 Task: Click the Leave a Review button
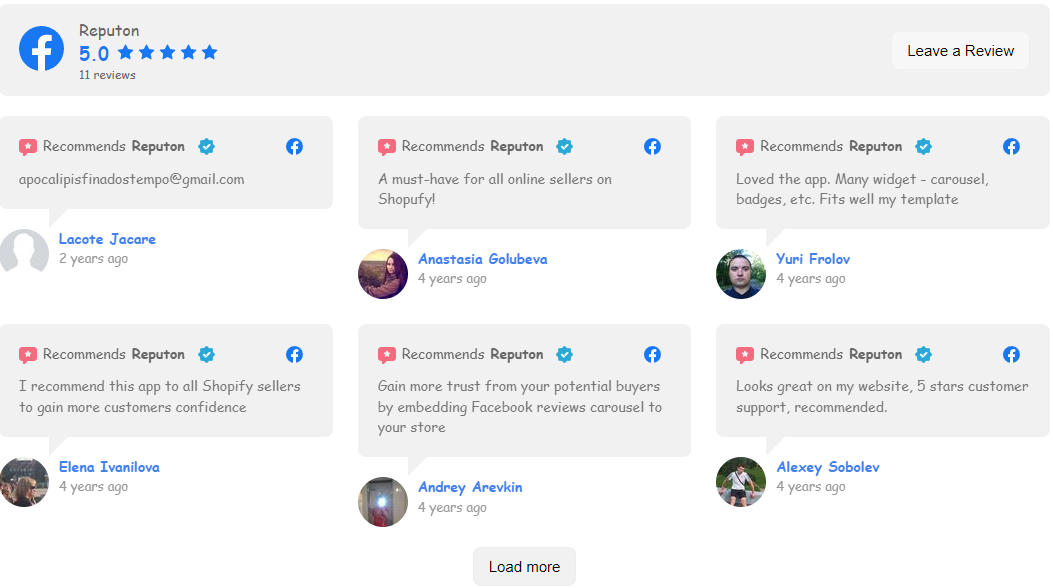tap(960, 51)
